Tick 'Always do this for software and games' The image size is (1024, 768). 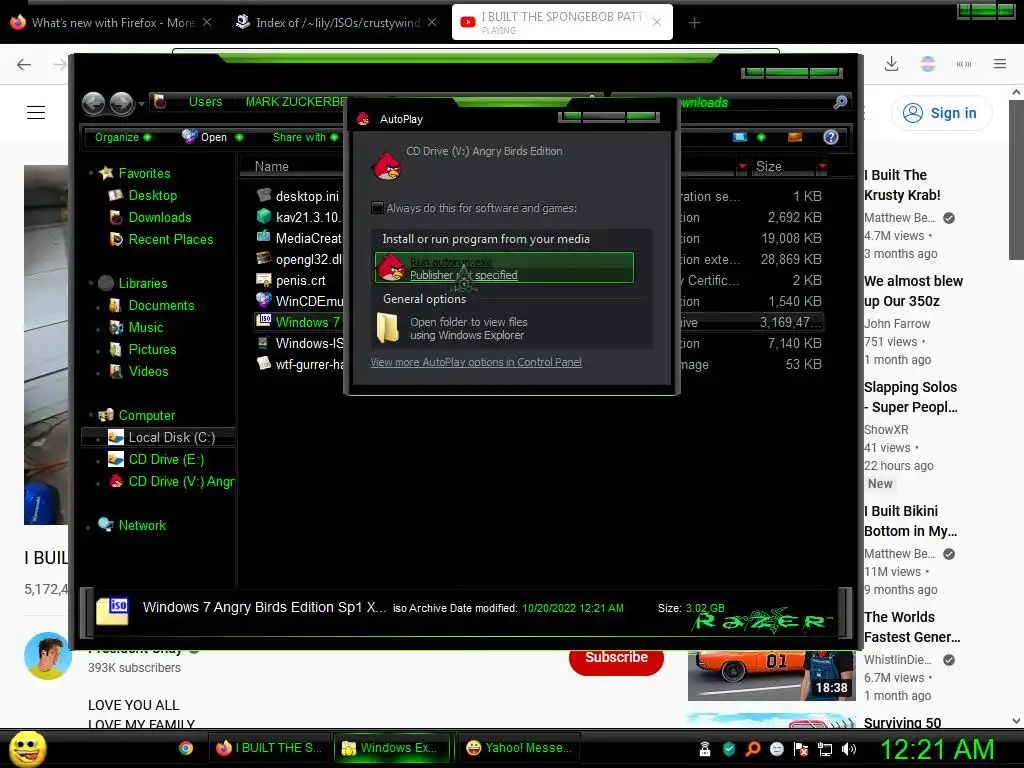pos(377,208)
